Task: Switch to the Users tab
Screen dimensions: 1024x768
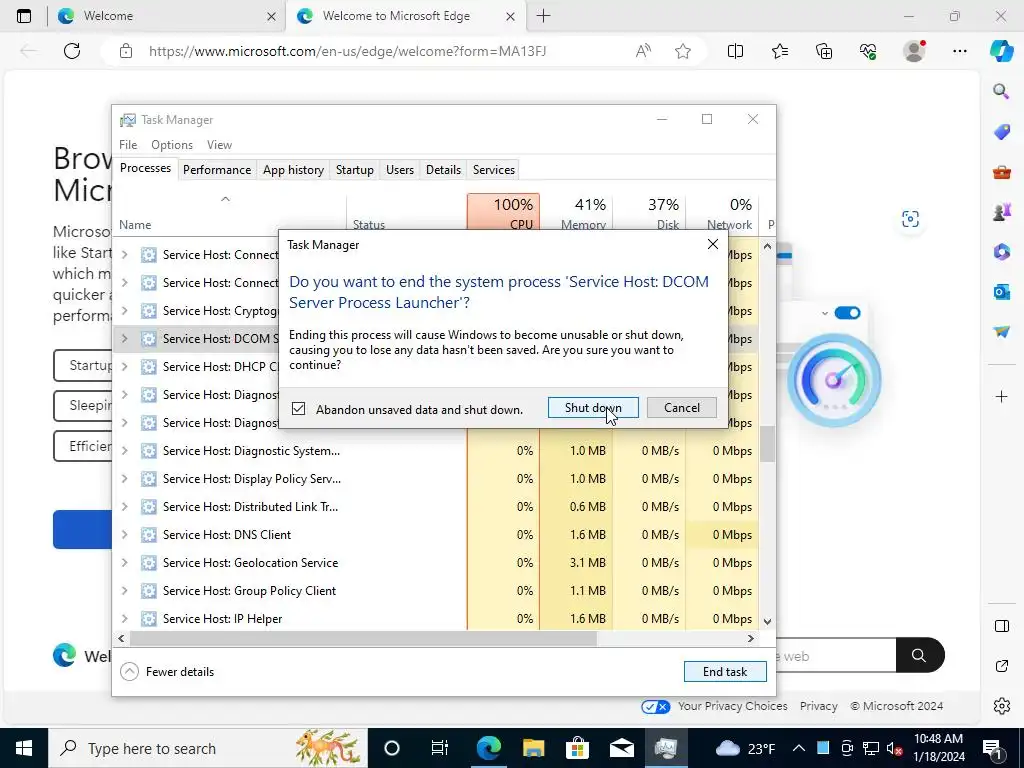Action: [400, 170]
